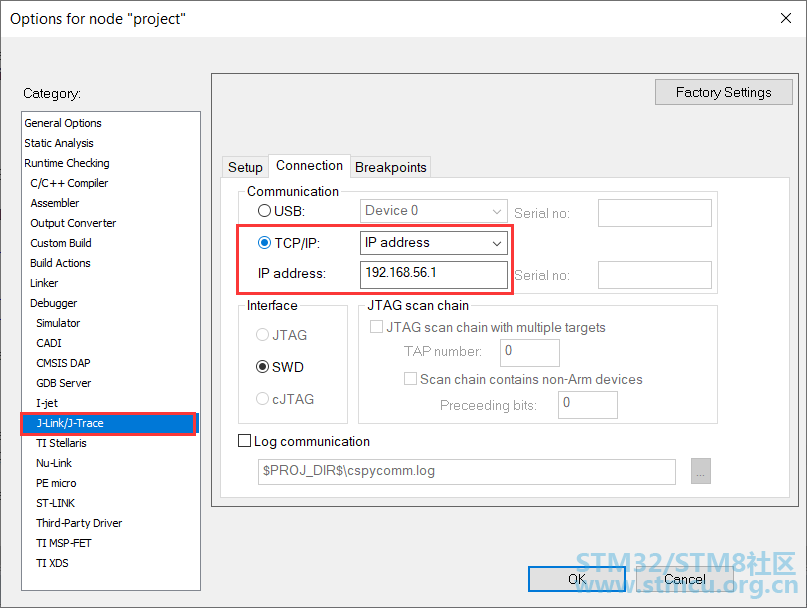Open the USB Device 0 dropdown

pos(433,211)
